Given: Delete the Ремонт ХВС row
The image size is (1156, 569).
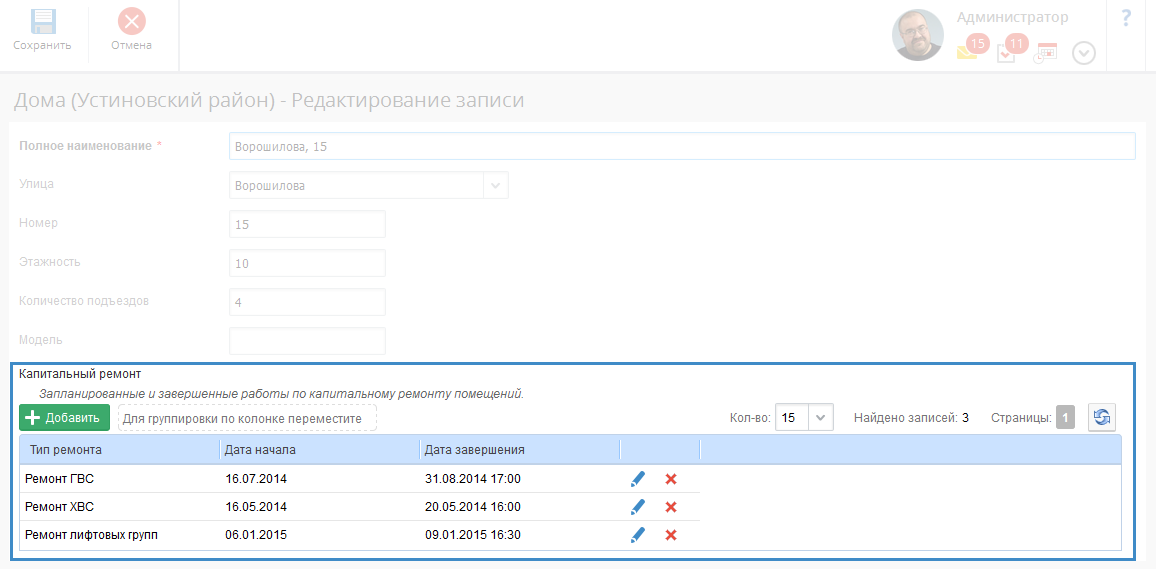Looking at the screenshot, I should 671,507.
